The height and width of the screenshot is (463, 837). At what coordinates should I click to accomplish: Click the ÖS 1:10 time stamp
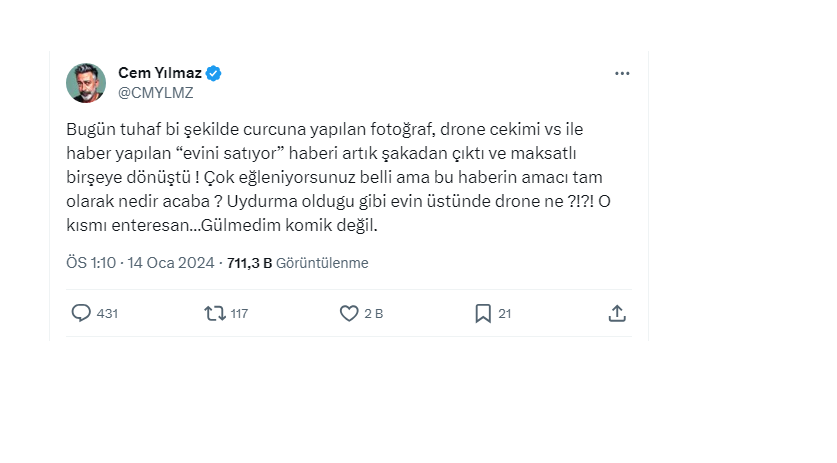pyautogui.click(x=90, y=263)
